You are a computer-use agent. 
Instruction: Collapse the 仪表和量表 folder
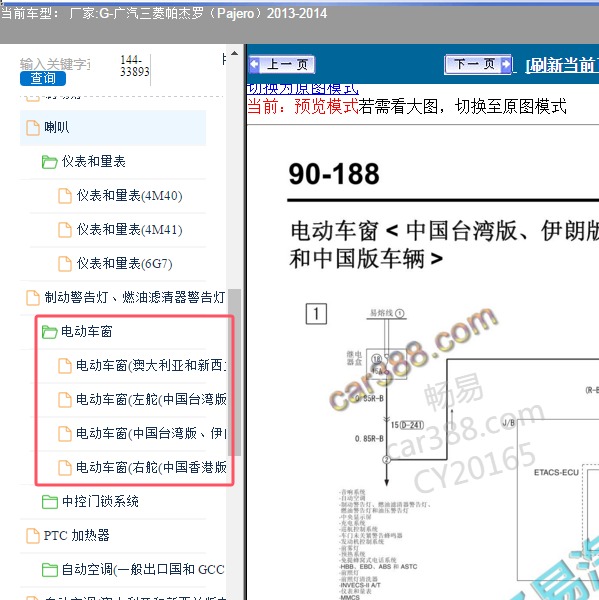pos(93,161)
